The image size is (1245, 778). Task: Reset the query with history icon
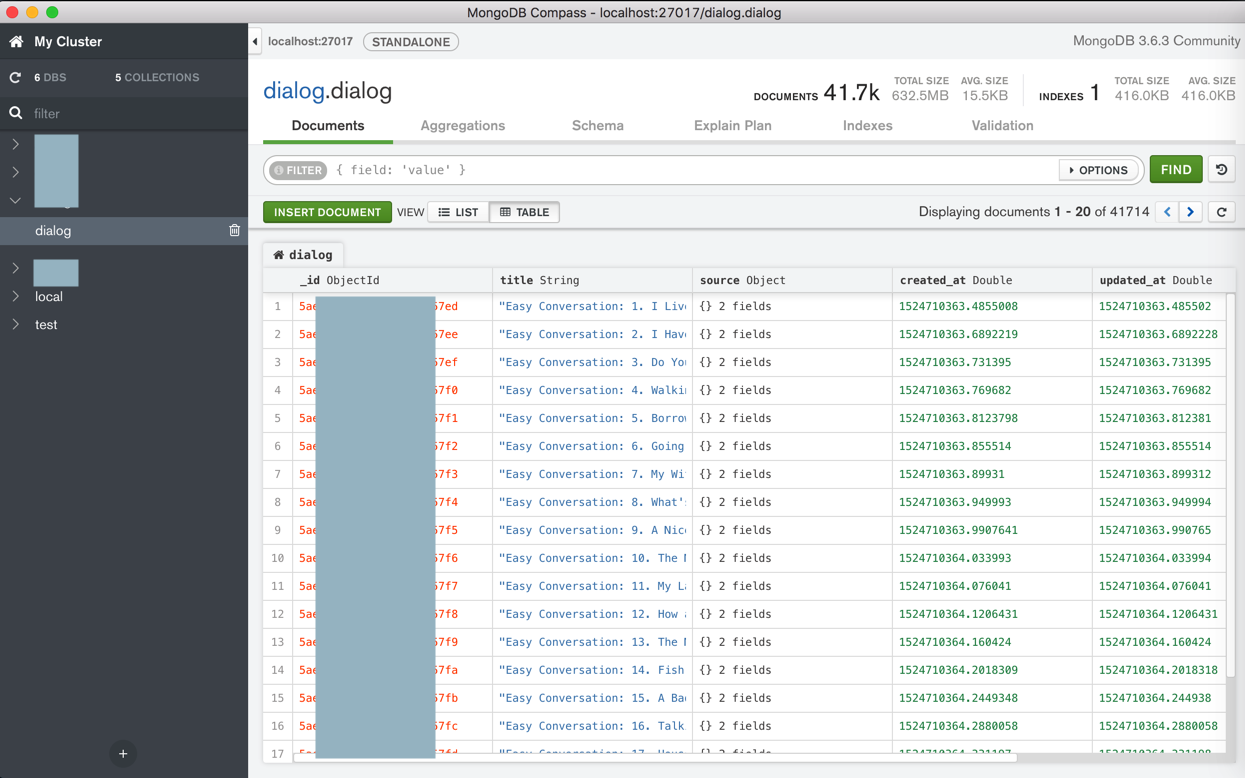tap(1221, 170)
